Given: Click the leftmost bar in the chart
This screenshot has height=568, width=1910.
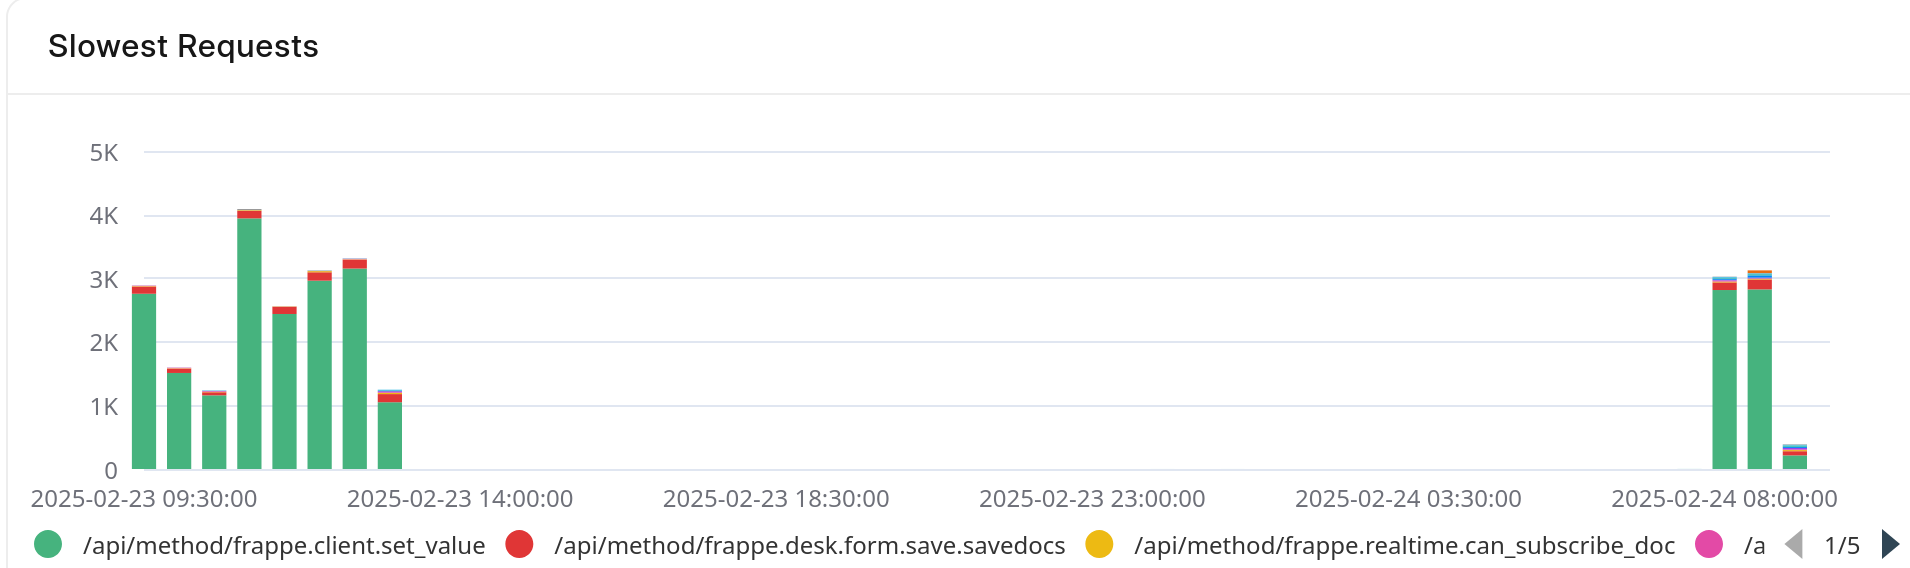Looking at the screenshot, I should pos(144,380).
